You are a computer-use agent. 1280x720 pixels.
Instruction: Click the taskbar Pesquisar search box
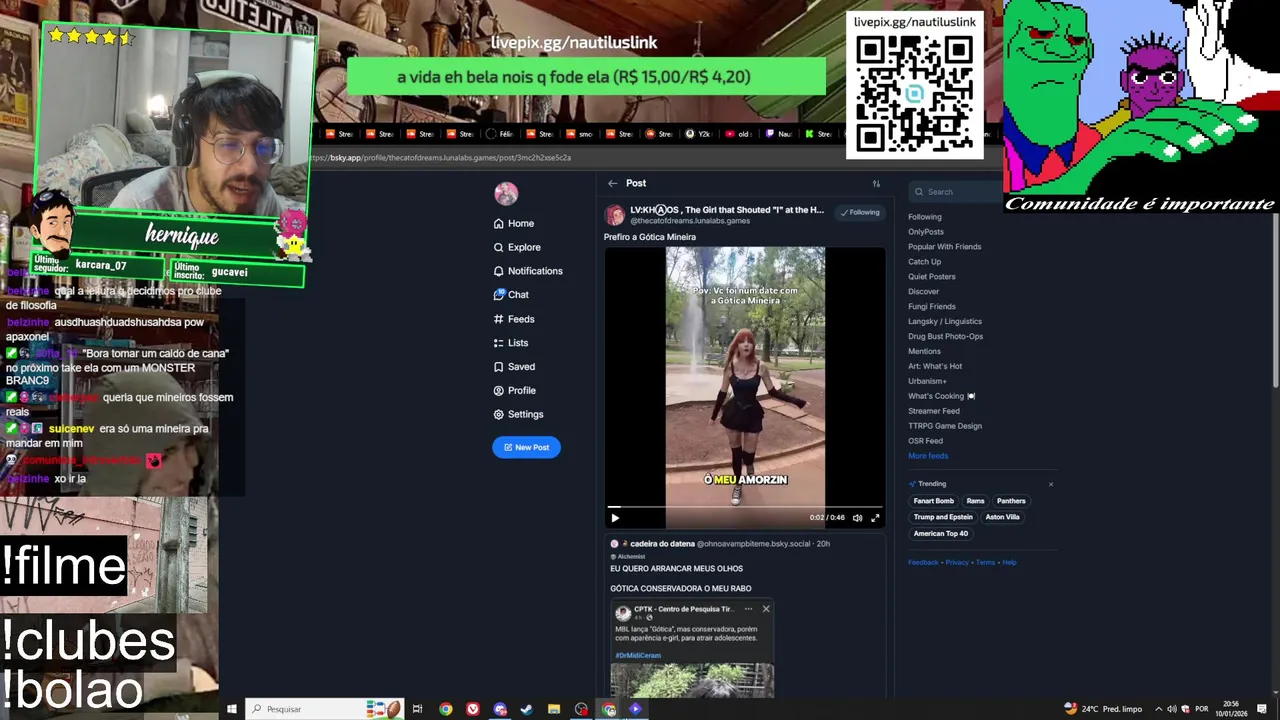[x=325, y=709]
